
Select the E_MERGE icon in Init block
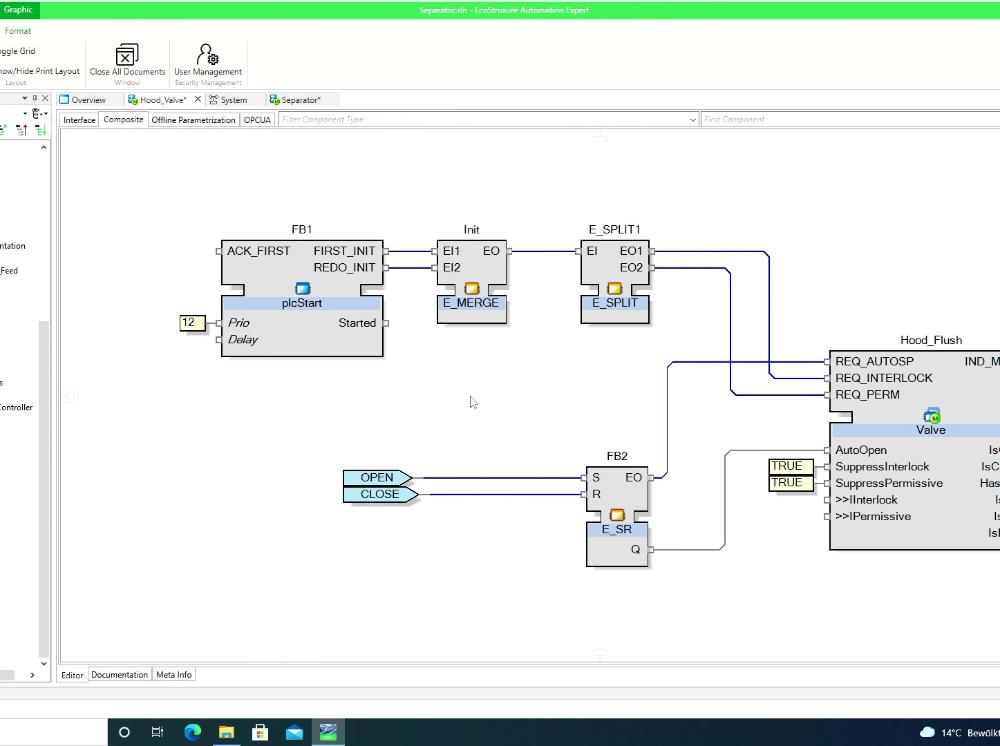coord(472,289)
